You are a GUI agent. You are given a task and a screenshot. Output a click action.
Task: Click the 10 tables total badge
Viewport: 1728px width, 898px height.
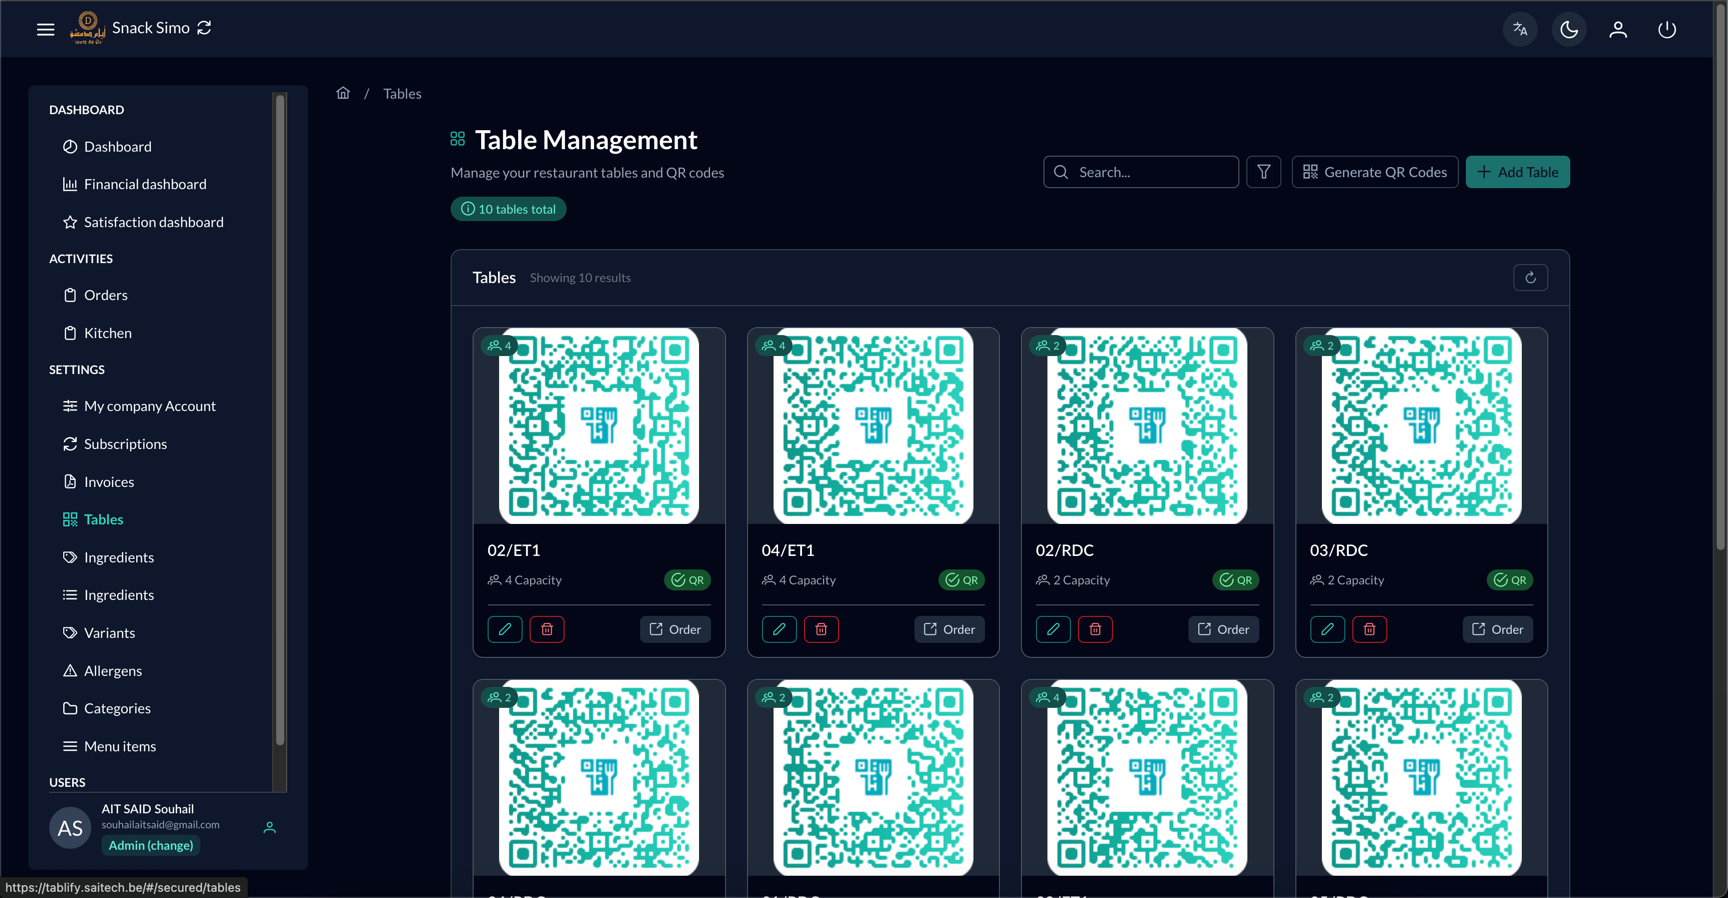508,209
